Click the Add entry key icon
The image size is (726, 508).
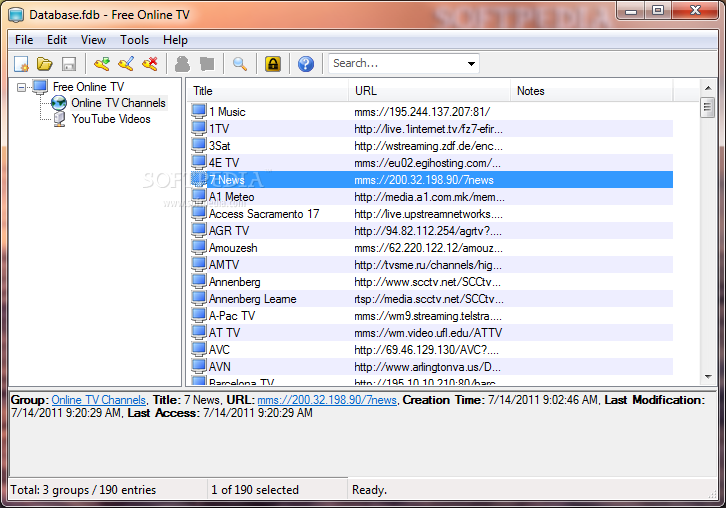(x=102, y=63)
